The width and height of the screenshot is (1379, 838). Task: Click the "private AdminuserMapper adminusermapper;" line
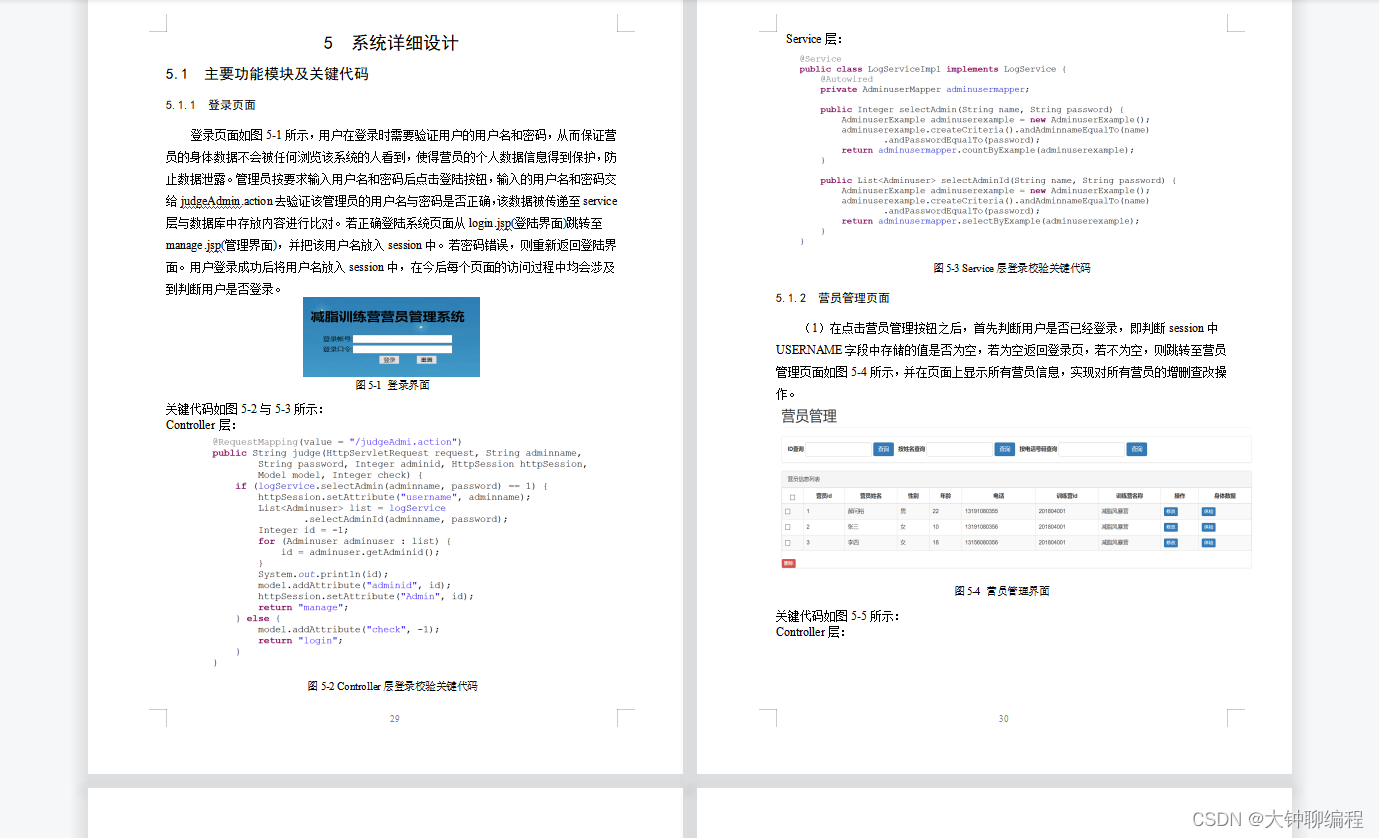click(924, 89)
